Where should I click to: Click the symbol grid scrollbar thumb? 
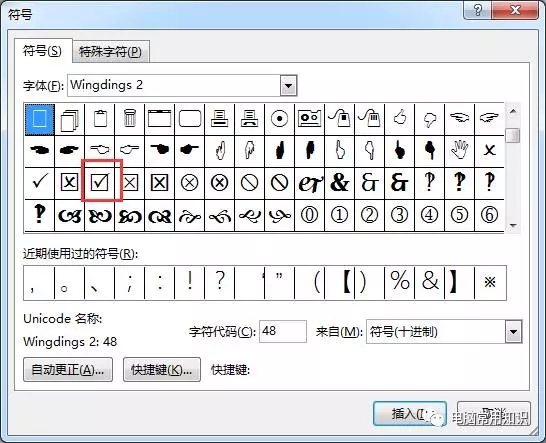pyautogui.click(x=513, y=135)
